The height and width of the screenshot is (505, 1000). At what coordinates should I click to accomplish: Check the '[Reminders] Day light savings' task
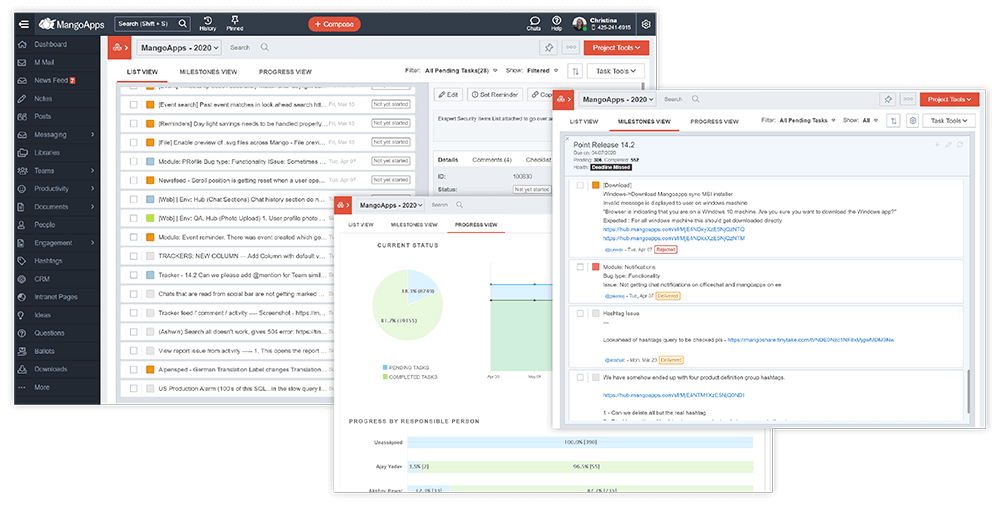[x=134, y=124]
